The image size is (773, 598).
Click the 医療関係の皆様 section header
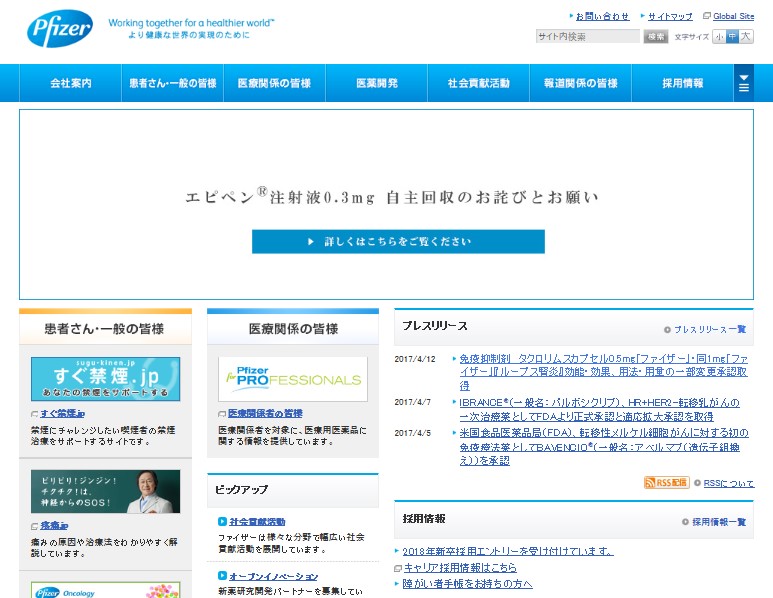(293, 329)
